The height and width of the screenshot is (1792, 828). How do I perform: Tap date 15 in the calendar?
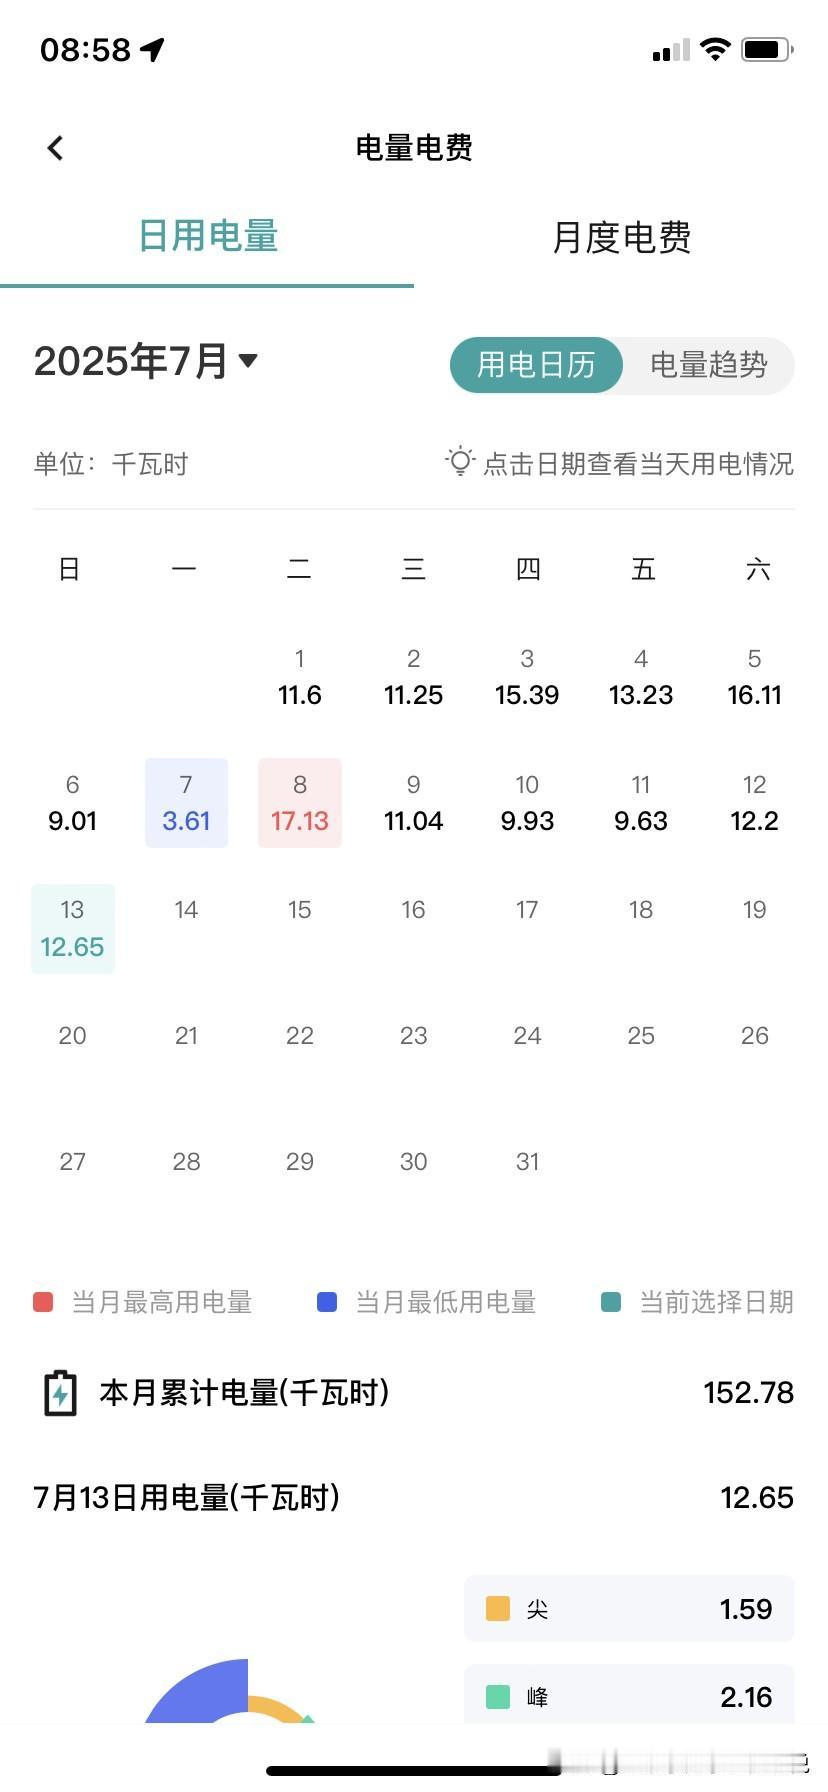pyautogui.click(x=300, y=910)
